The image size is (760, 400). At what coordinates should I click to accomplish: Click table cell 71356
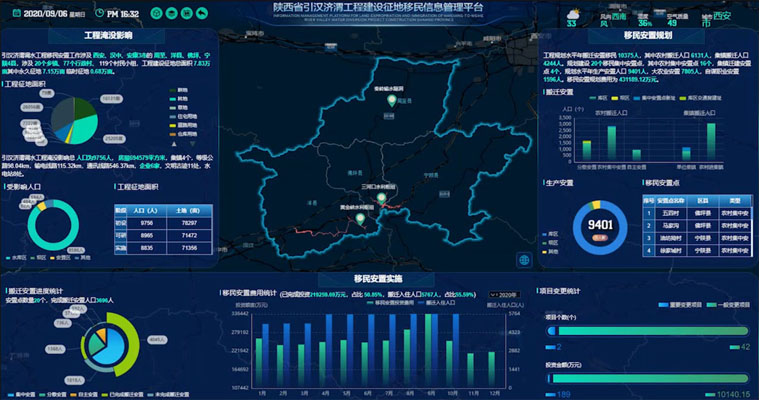point(189,248)
